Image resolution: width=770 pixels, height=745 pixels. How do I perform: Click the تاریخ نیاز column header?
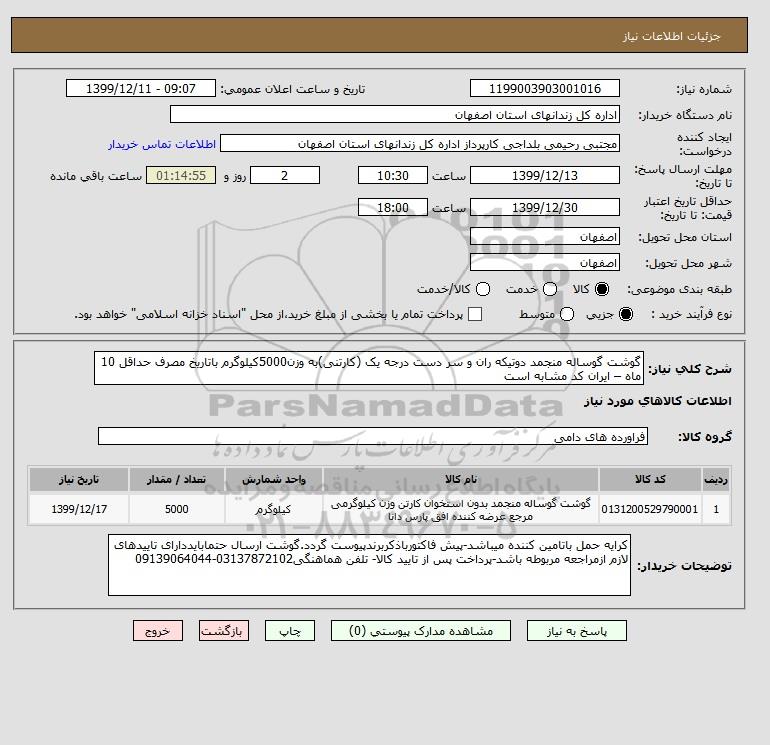coord(79,479)
